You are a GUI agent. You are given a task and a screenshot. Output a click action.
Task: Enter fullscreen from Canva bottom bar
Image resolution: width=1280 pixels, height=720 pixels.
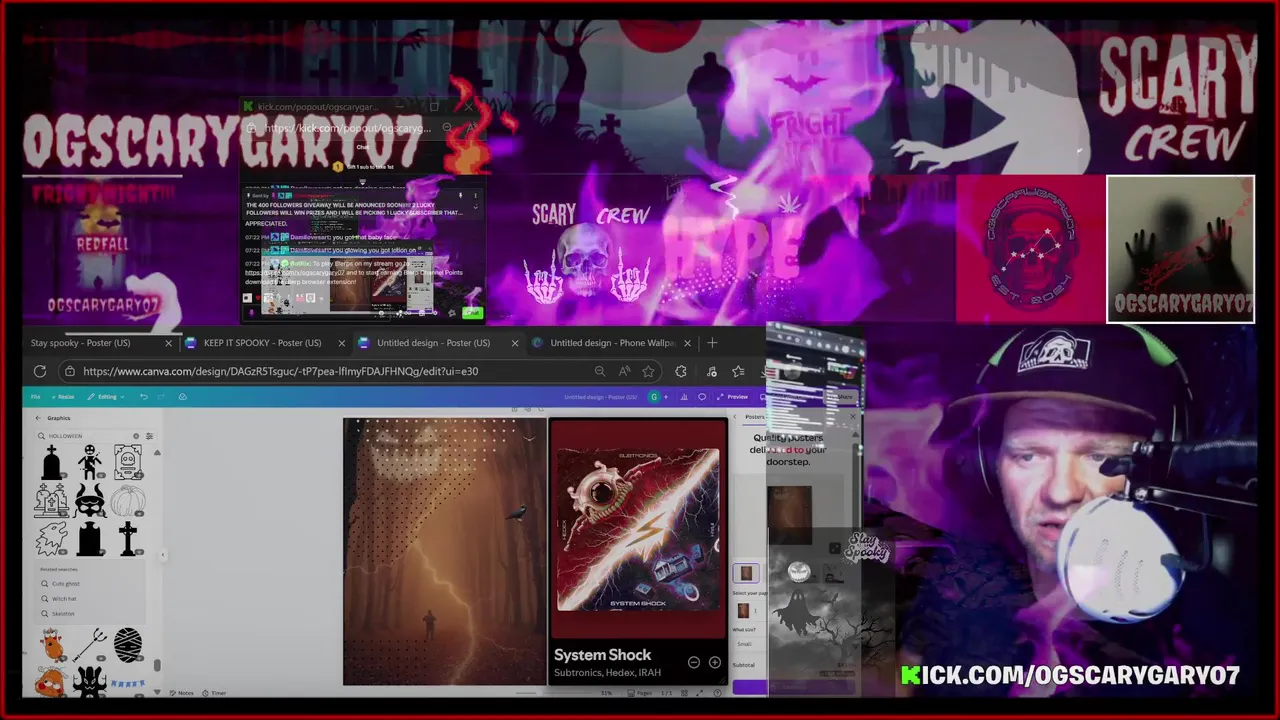[699, 693]
